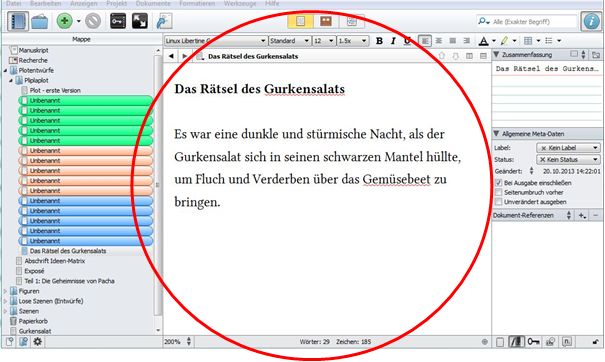Switch to outliner view mode
This screenshot has height=362, width=605.
(x=352, y=21)
